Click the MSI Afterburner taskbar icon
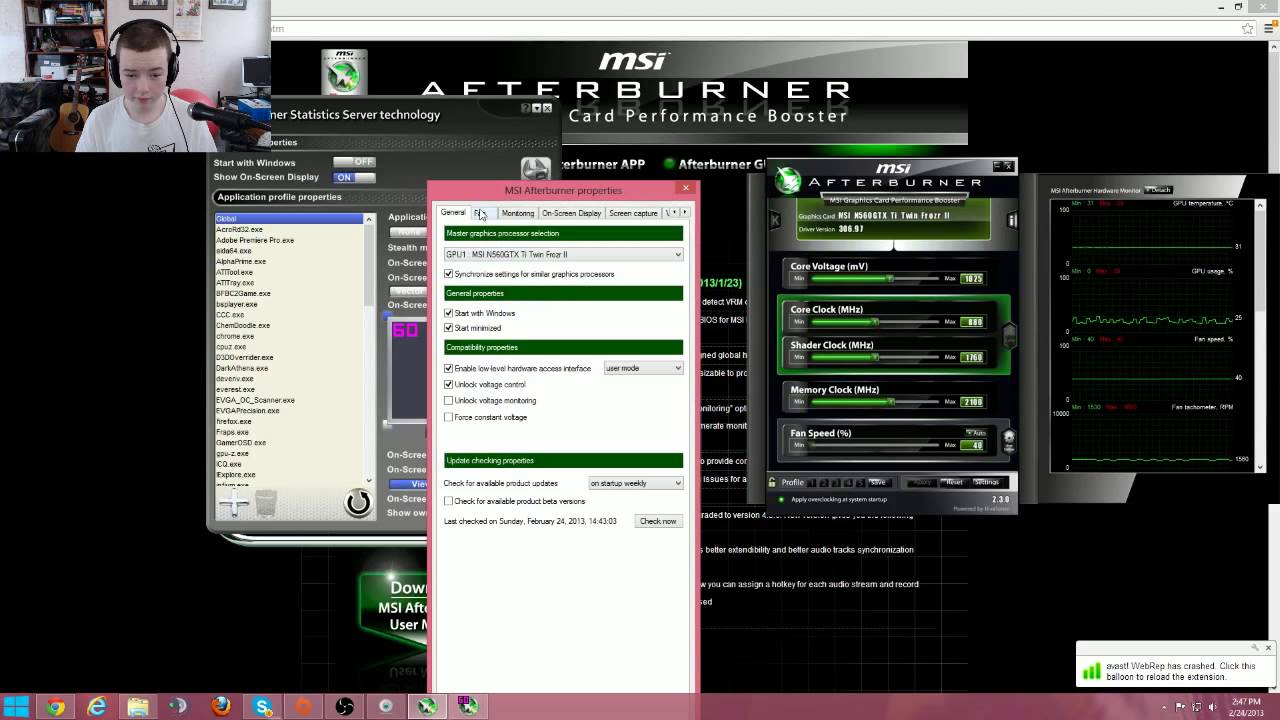Viewport: 1280px width, 720px height. tap(427, 707)
